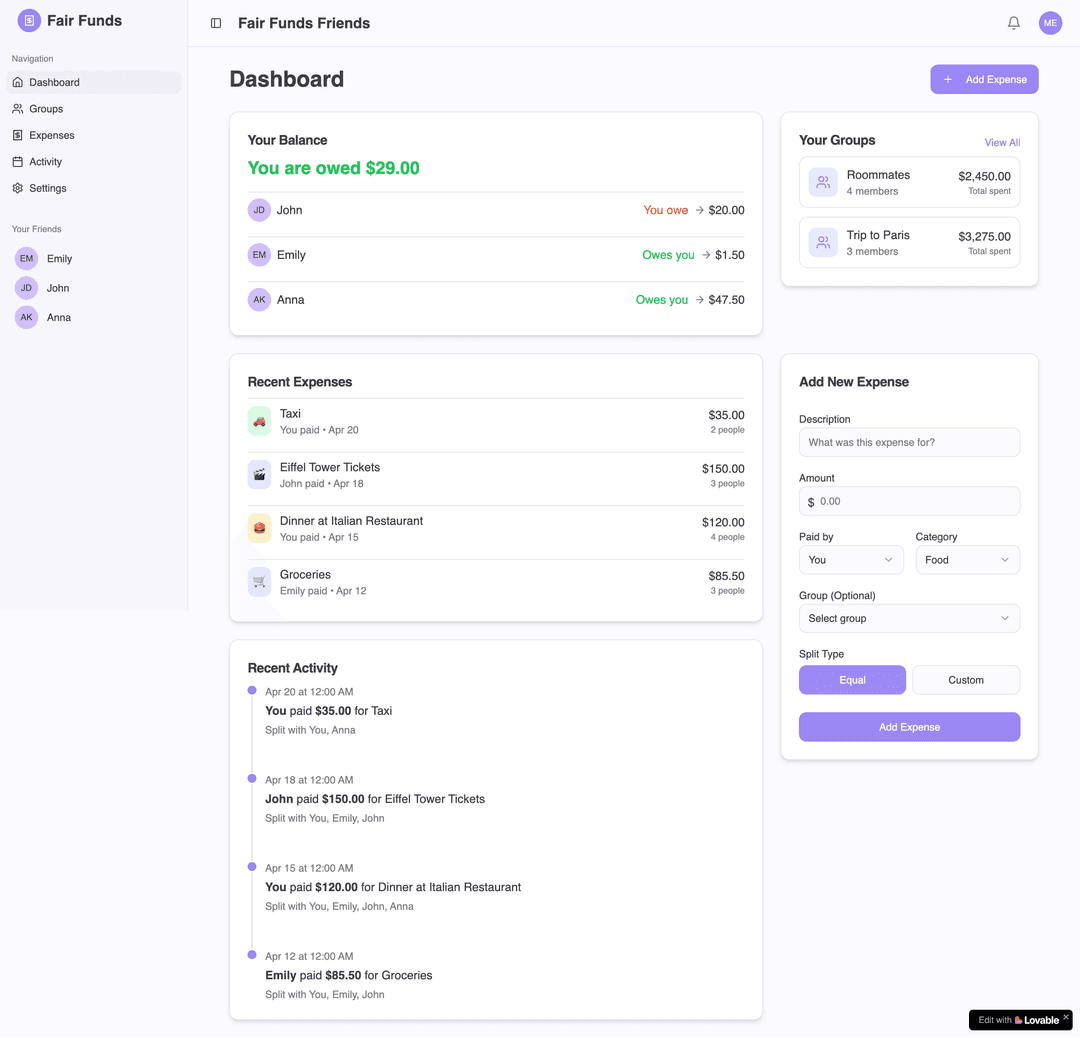
Task: Click the Fair Funds logo icon
Action: [29, 20]
